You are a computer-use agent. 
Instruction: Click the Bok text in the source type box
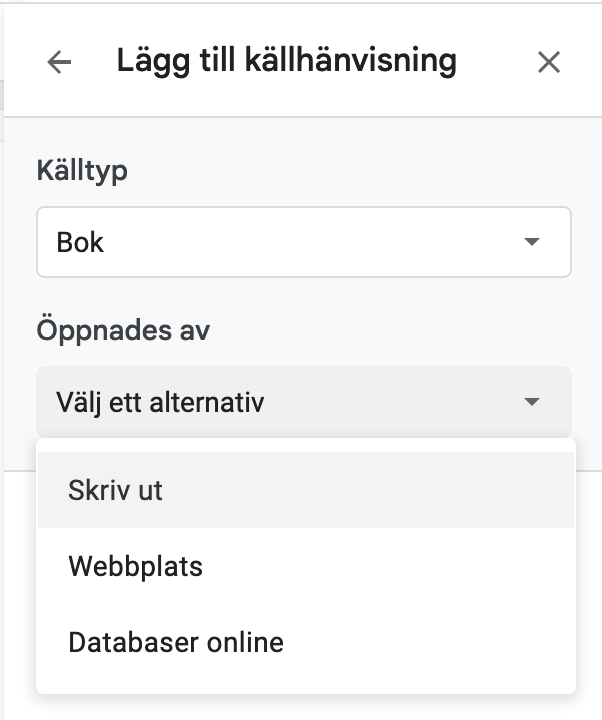(80, 242)
